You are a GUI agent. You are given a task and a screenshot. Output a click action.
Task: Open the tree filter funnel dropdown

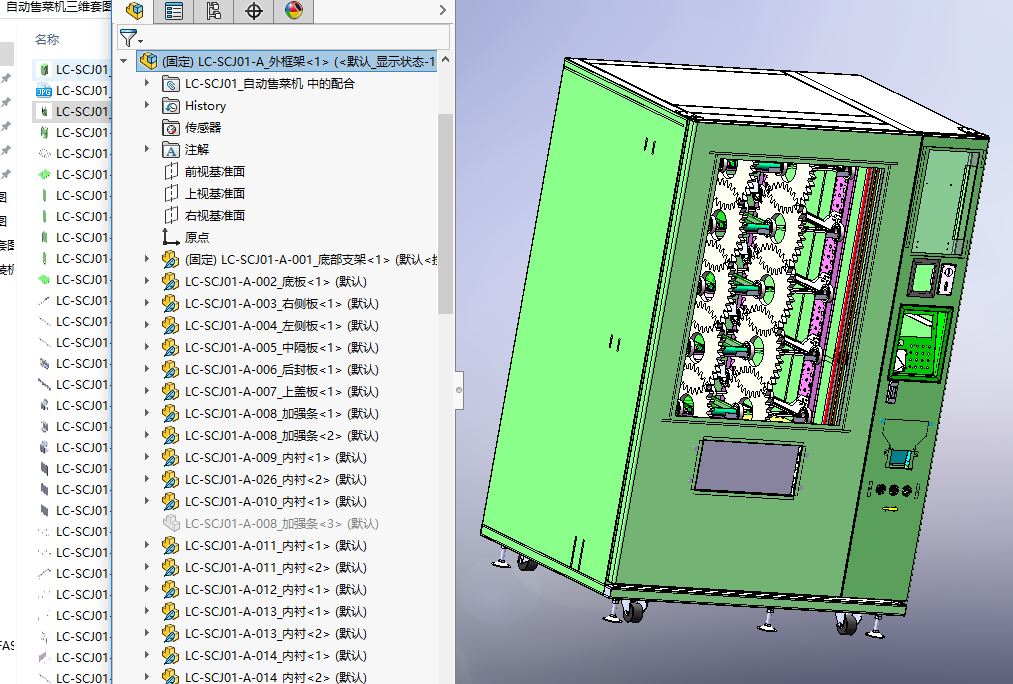131,39
